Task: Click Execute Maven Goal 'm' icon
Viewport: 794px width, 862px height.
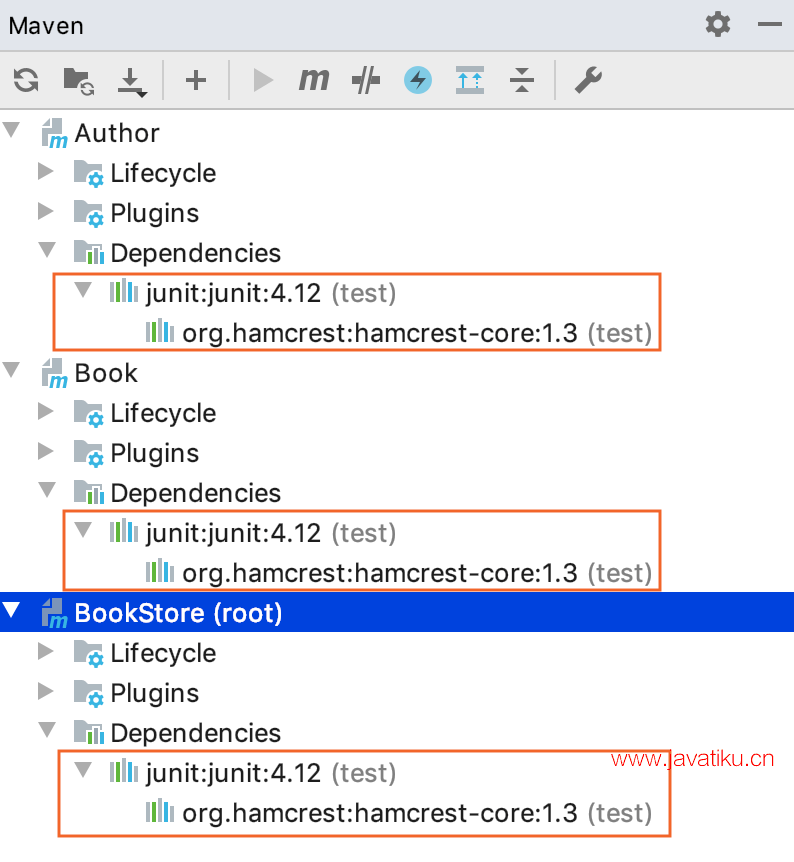Action: tap(314, 80)
